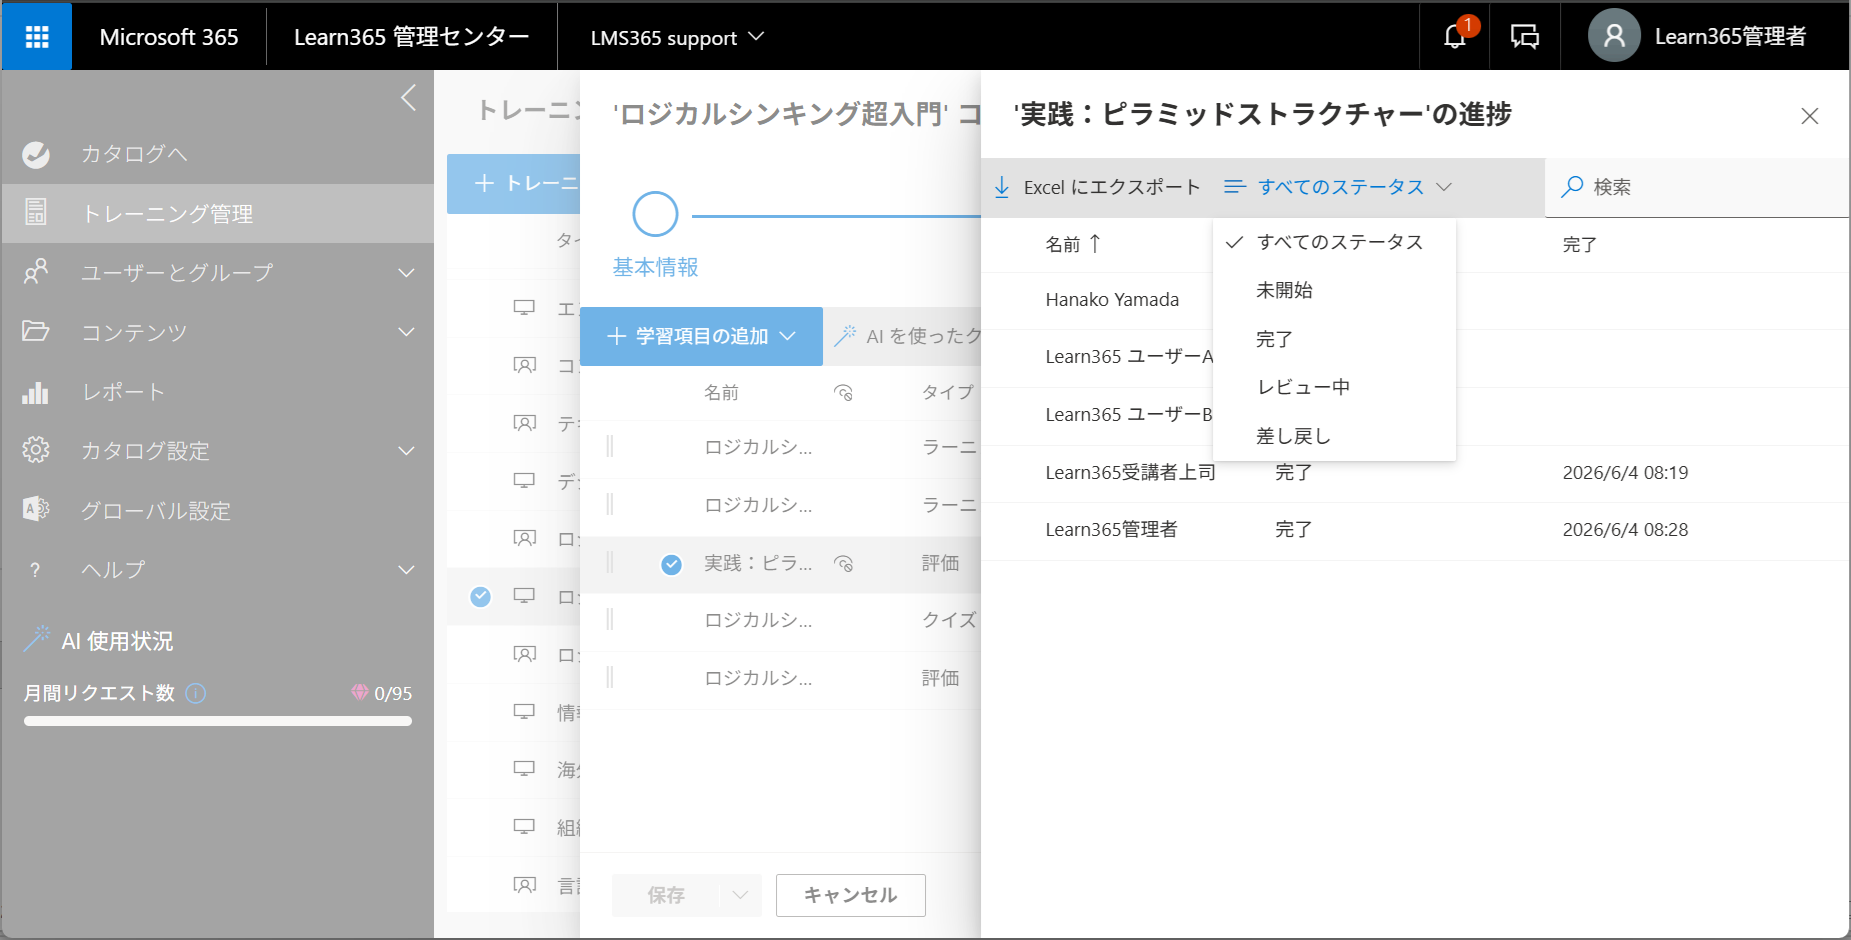Click the レポート bar chart icon

point(36,392)
